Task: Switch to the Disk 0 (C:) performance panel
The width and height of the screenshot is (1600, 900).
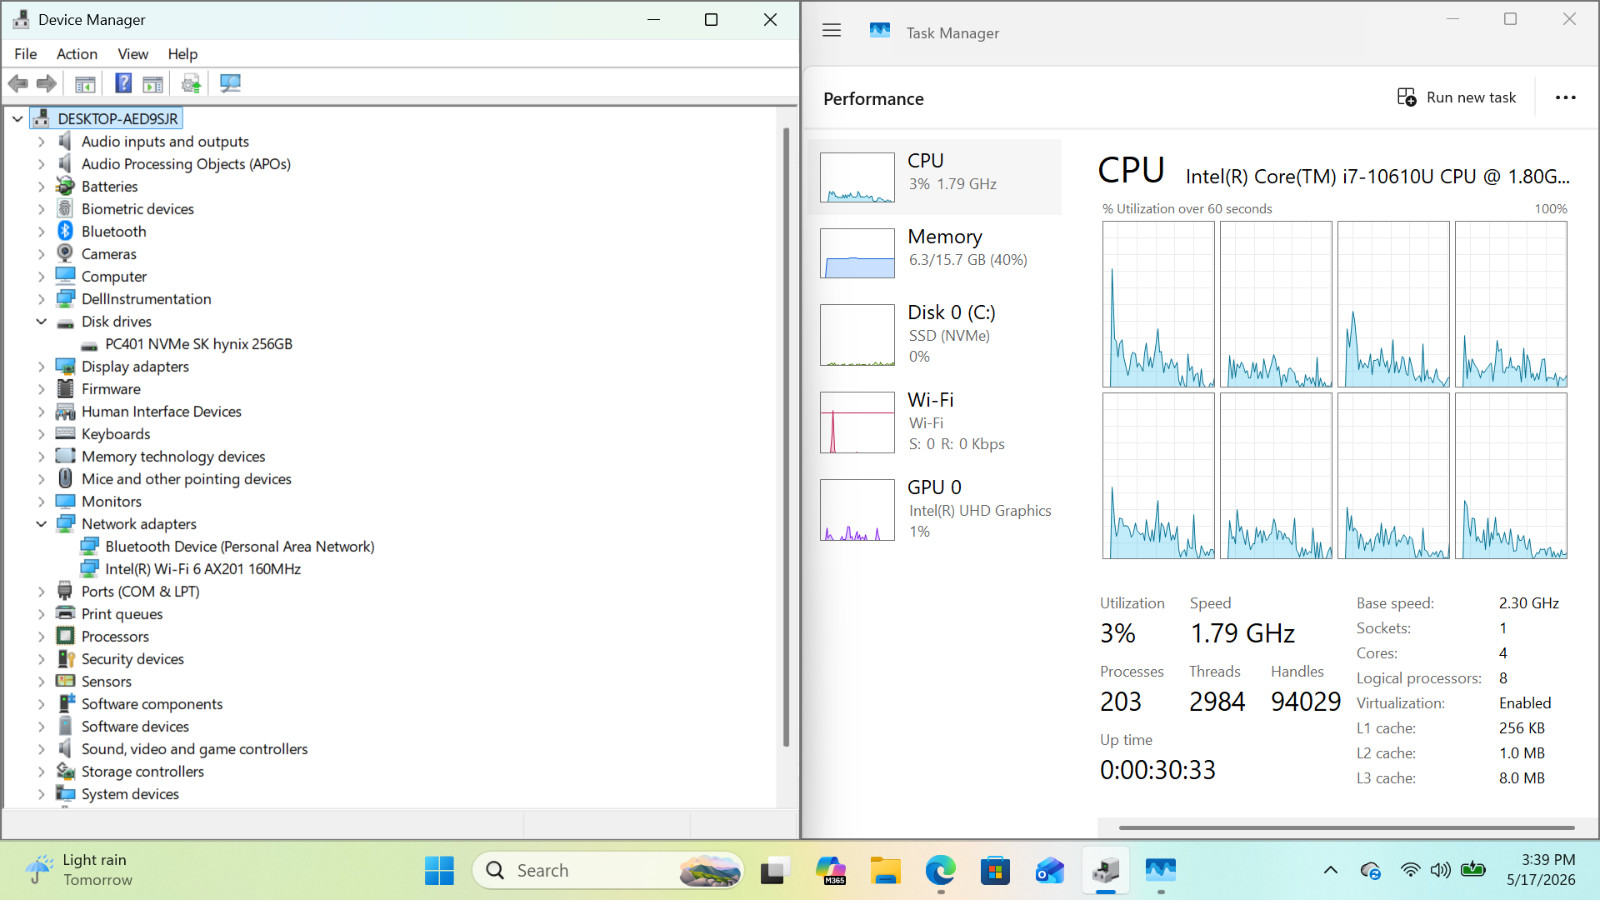Action: click(935, 335)
